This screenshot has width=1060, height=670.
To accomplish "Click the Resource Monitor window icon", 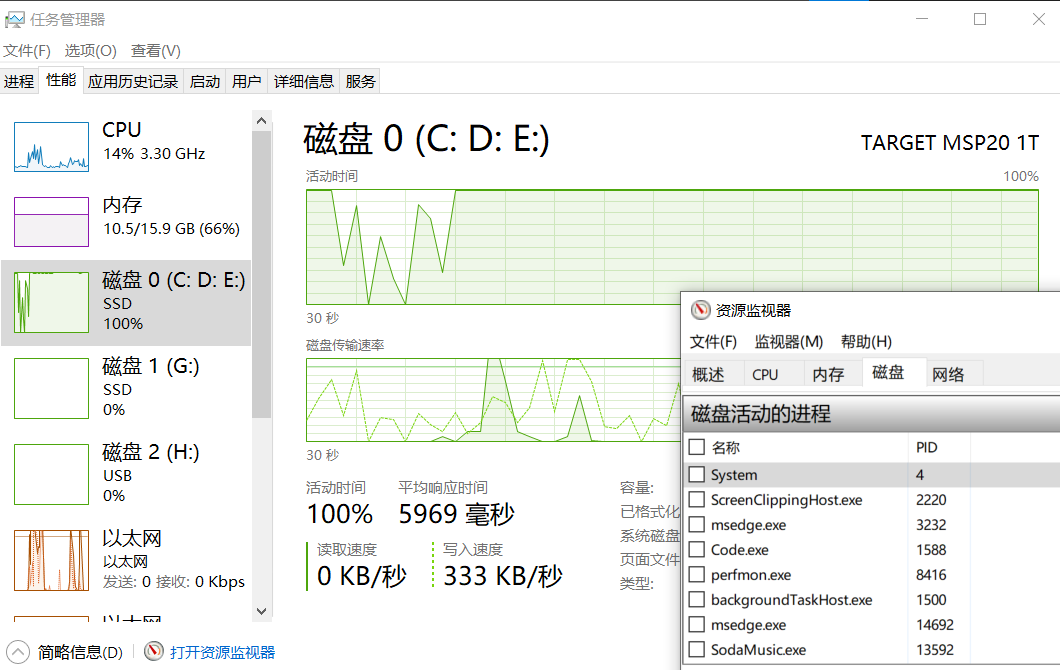I will 700,310.
